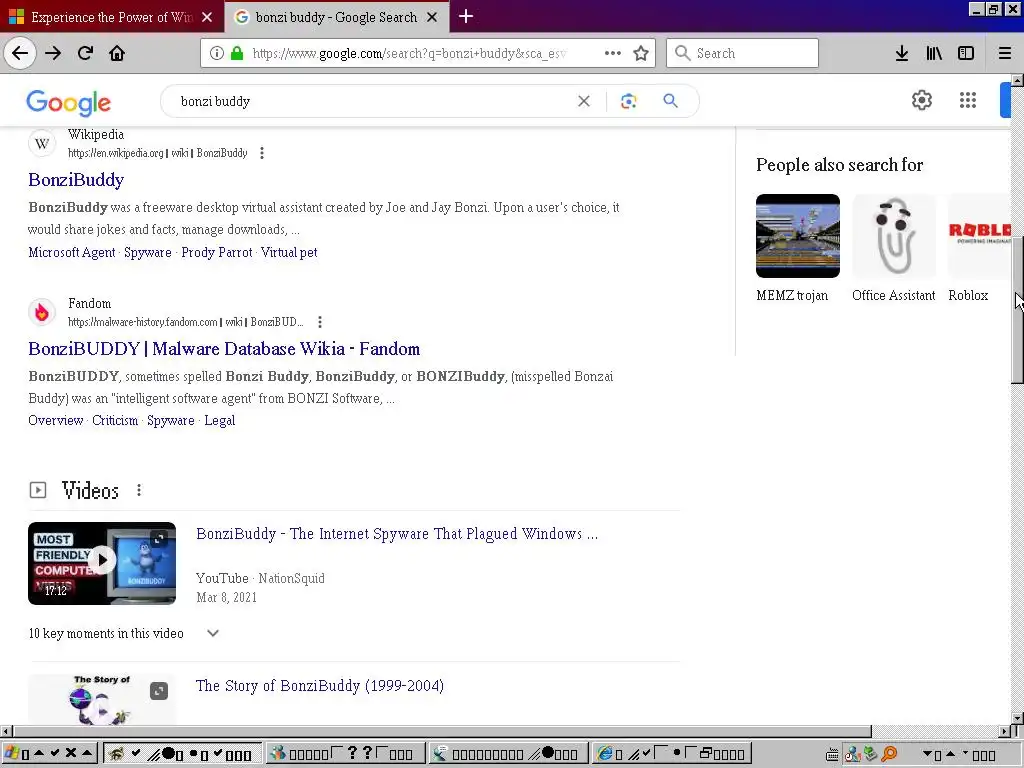
Task: Click the horizontal scrollbar thumb
Action: click(x=442, y=731)
